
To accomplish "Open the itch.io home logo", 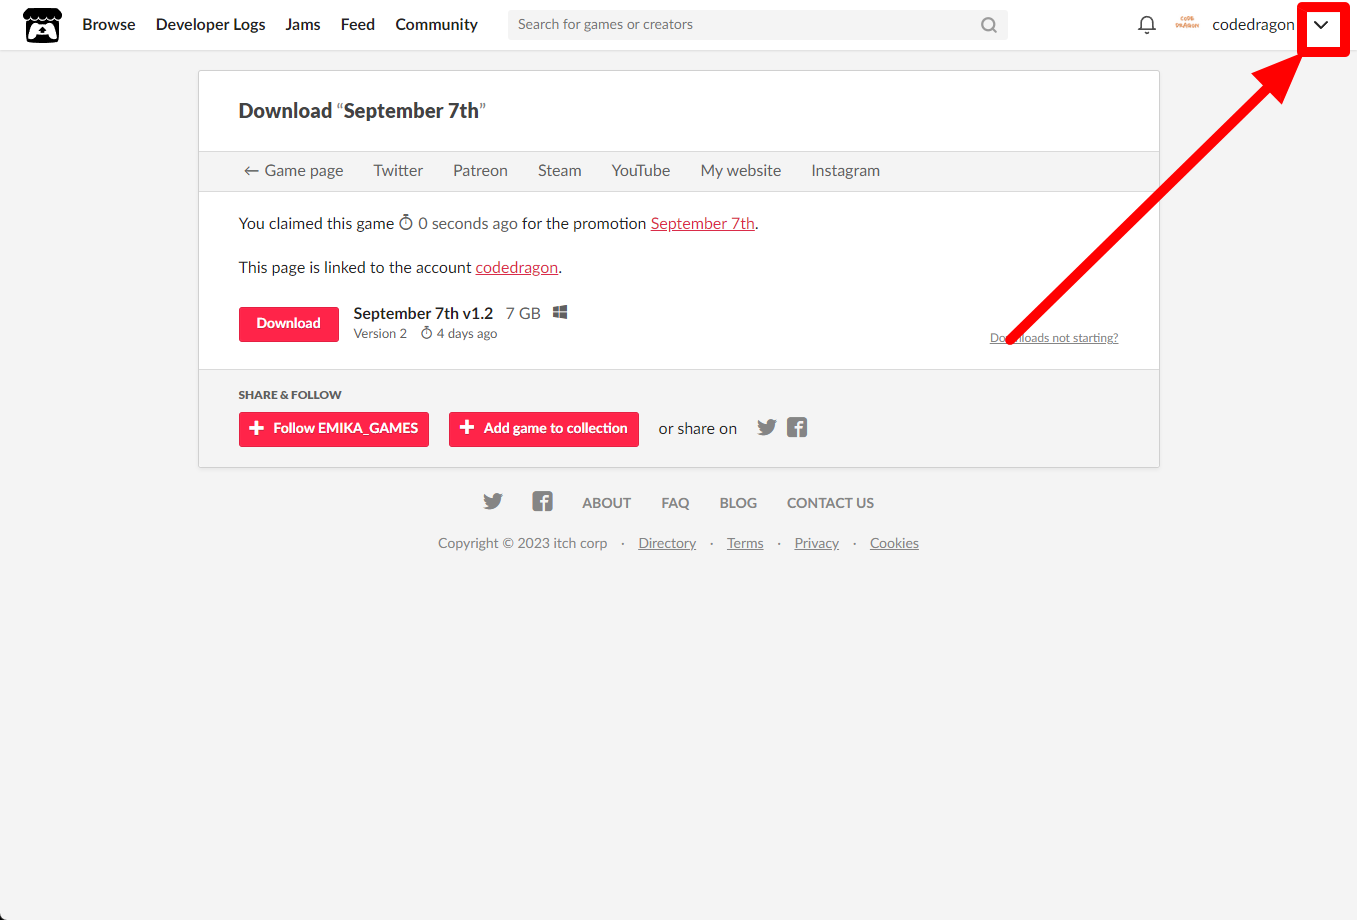I will [x=42, y=25].
